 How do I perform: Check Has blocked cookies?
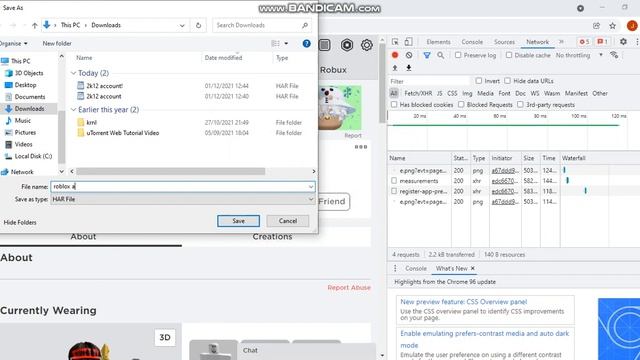tap(394, 104)
